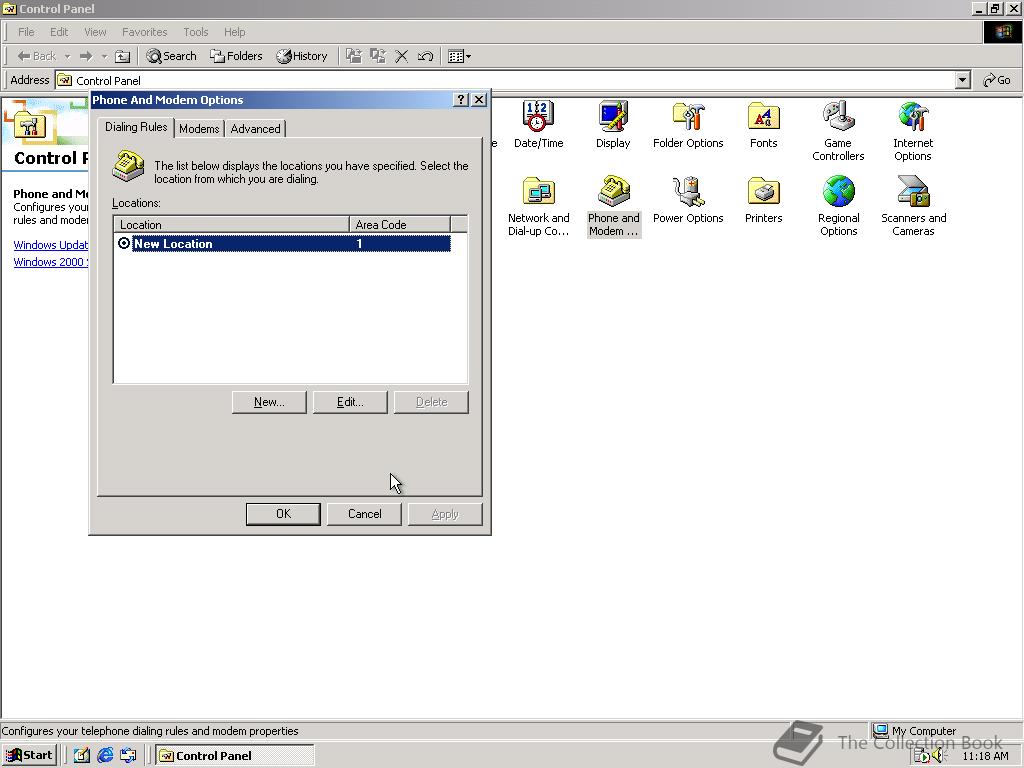Click the Copy To toolbar icon
The image size is (1024, 768).
(x=377, y=56)
